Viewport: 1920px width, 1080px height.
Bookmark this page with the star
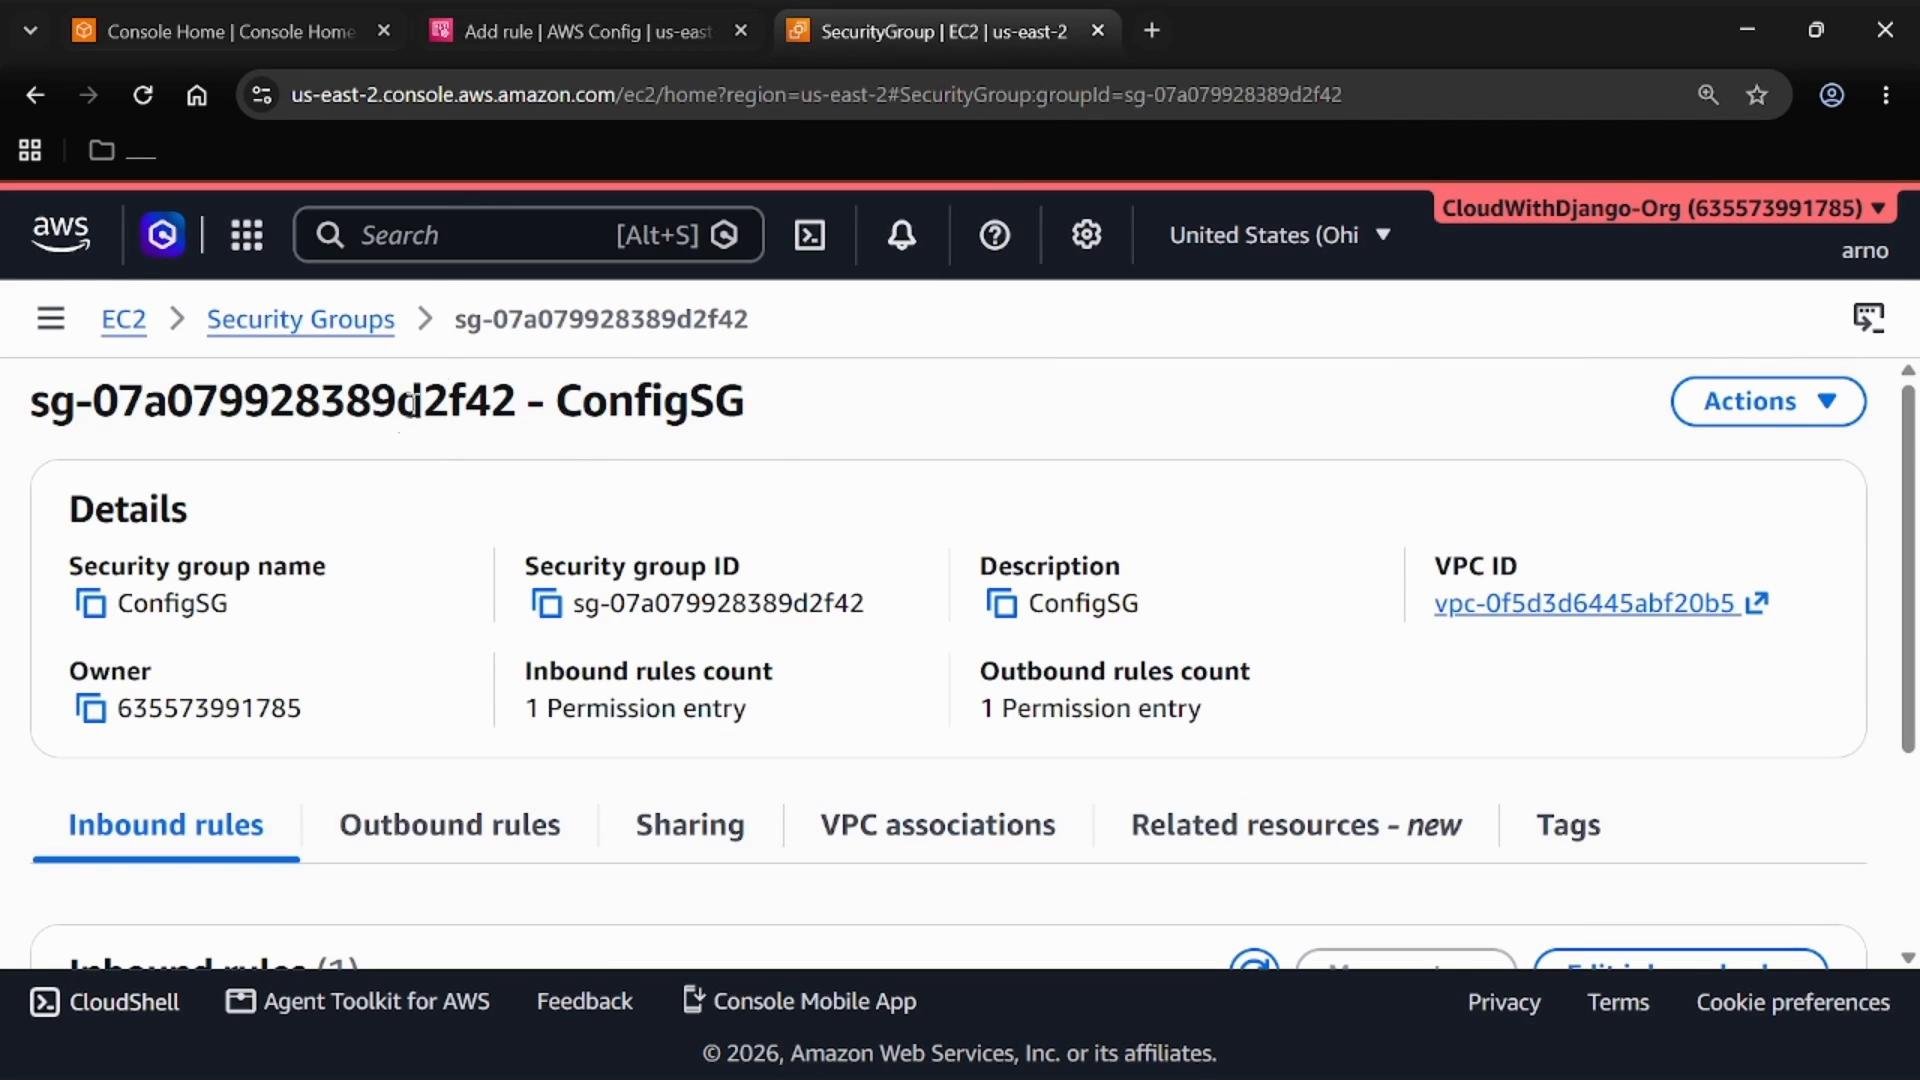coord(1757,95)
